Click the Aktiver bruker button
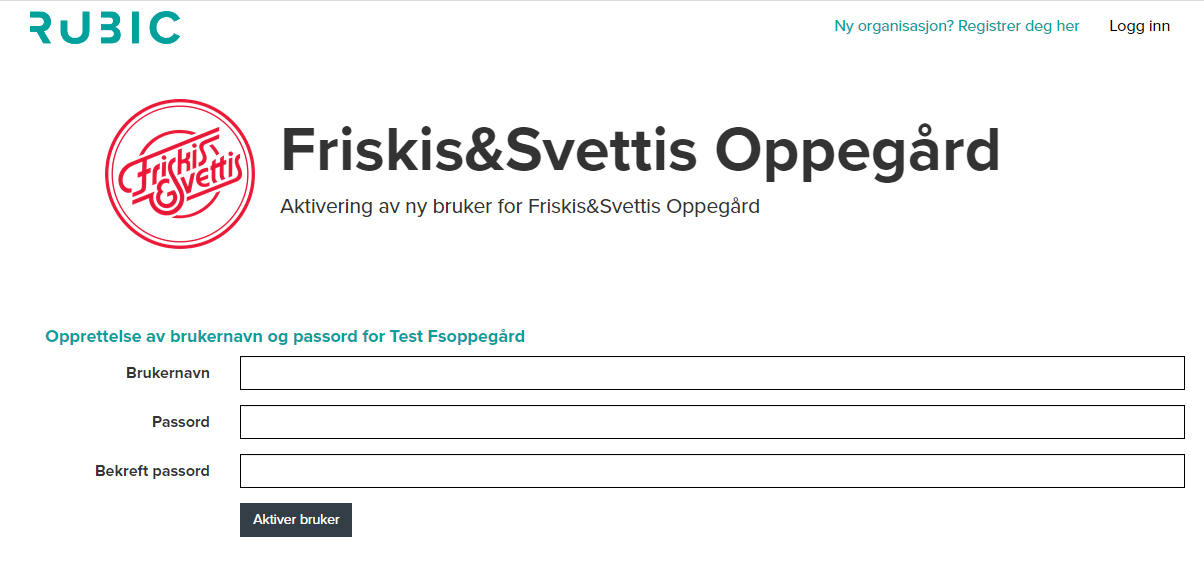 click(296, 520)
